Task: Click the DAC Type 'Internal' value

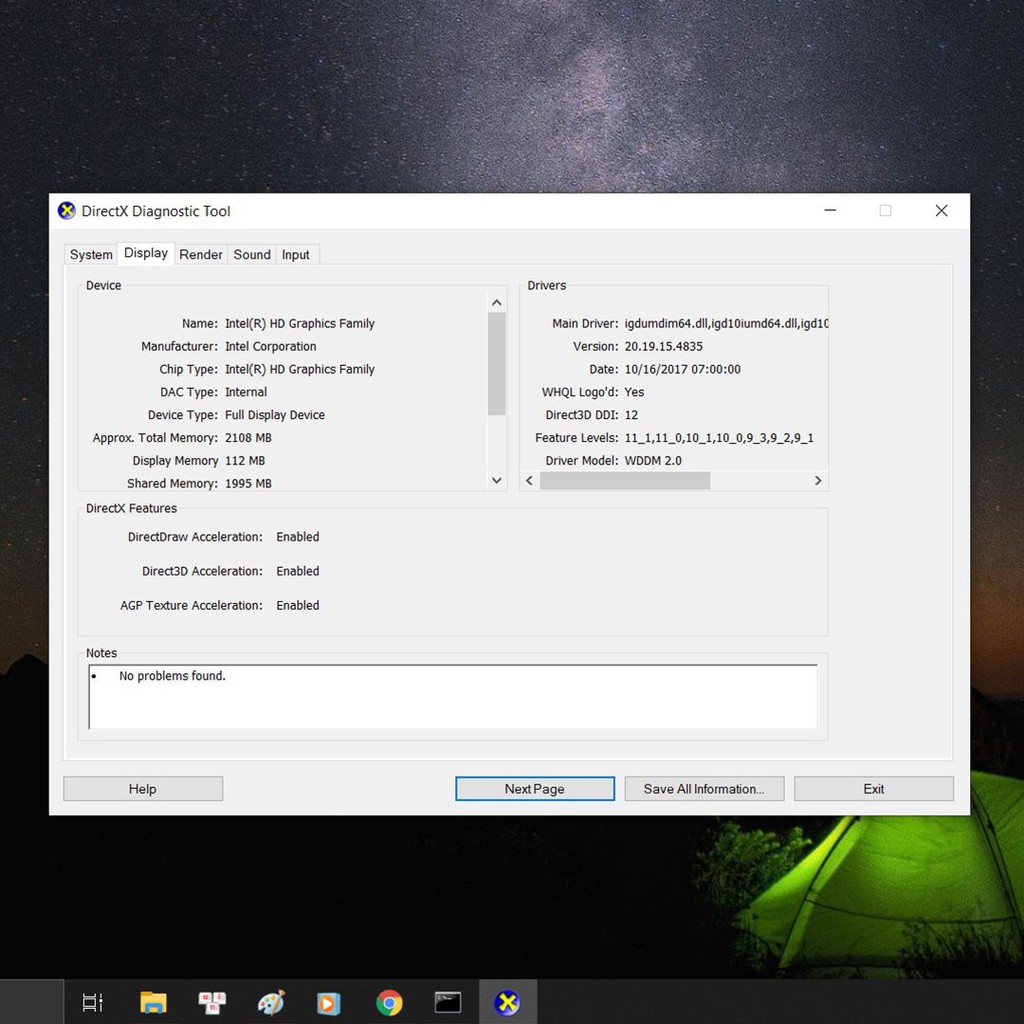Action: 246,392
